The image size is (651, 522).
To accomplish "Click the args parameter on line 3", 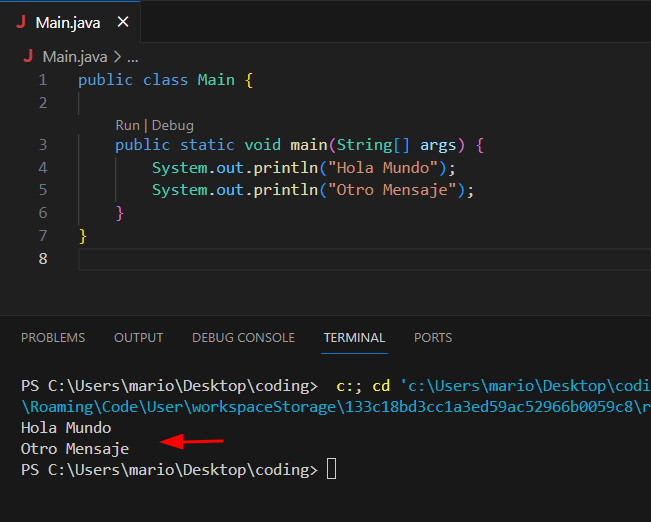I will [438, 145].
